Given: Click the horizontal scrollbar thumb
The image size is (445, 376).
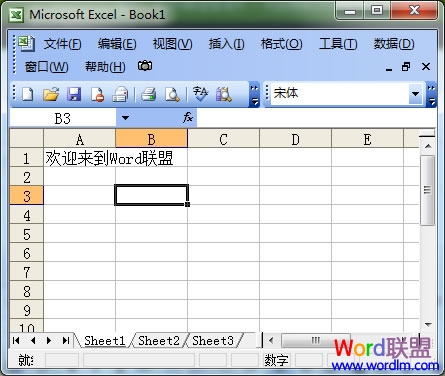Looking at the screenshot, I should [315, 340].
